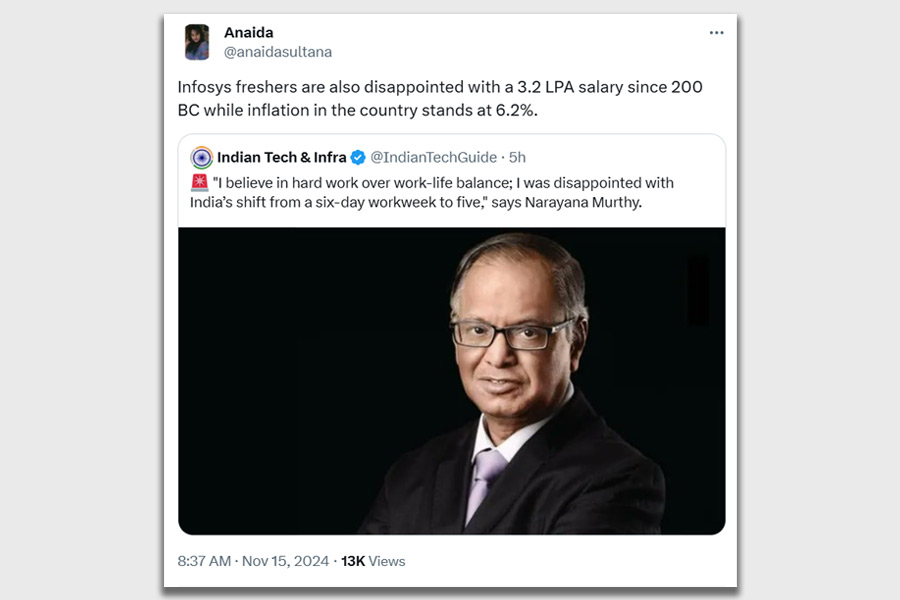Click the red siren emoji in quoted tweet
900x600 pixels.
pyautogui.click(x=199, y=183)
